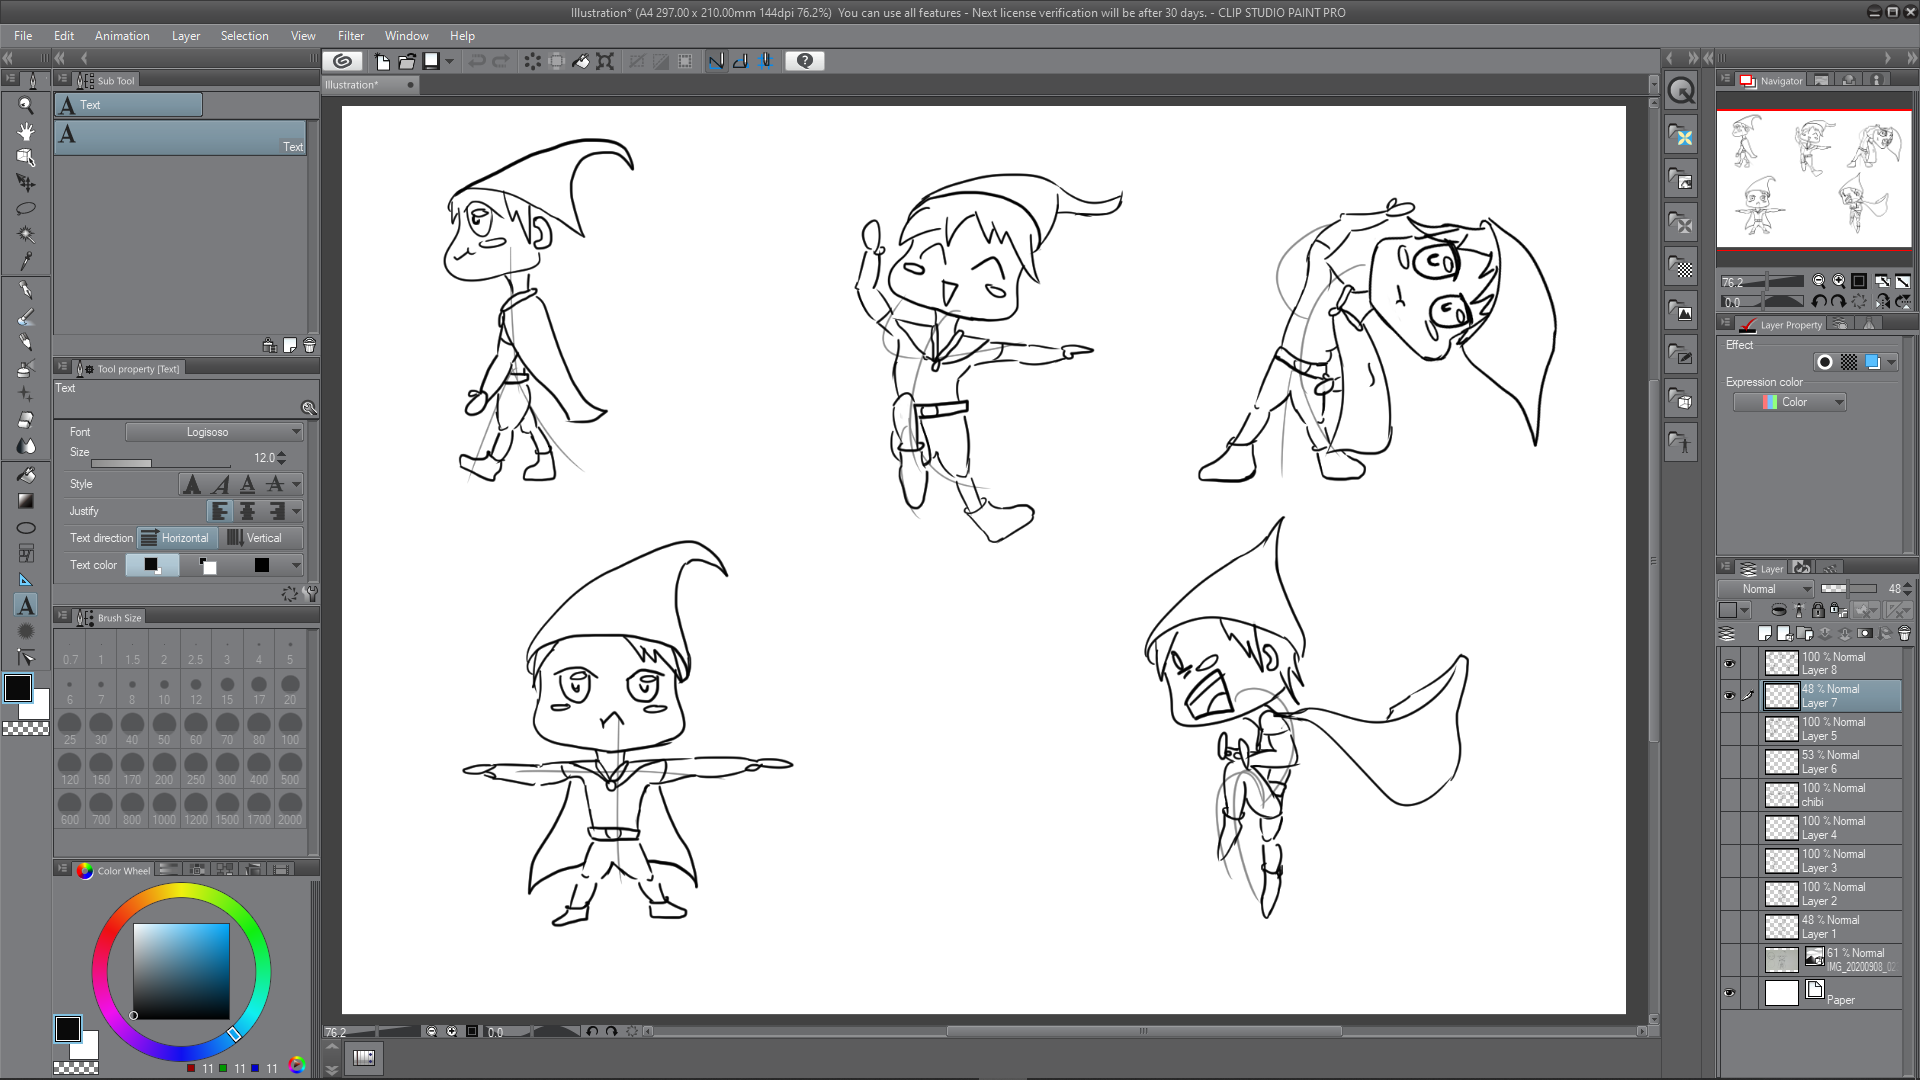1920x1080 pixels.
Task: Click the Help question mark button in the toolbar
Action: point(805,61)
